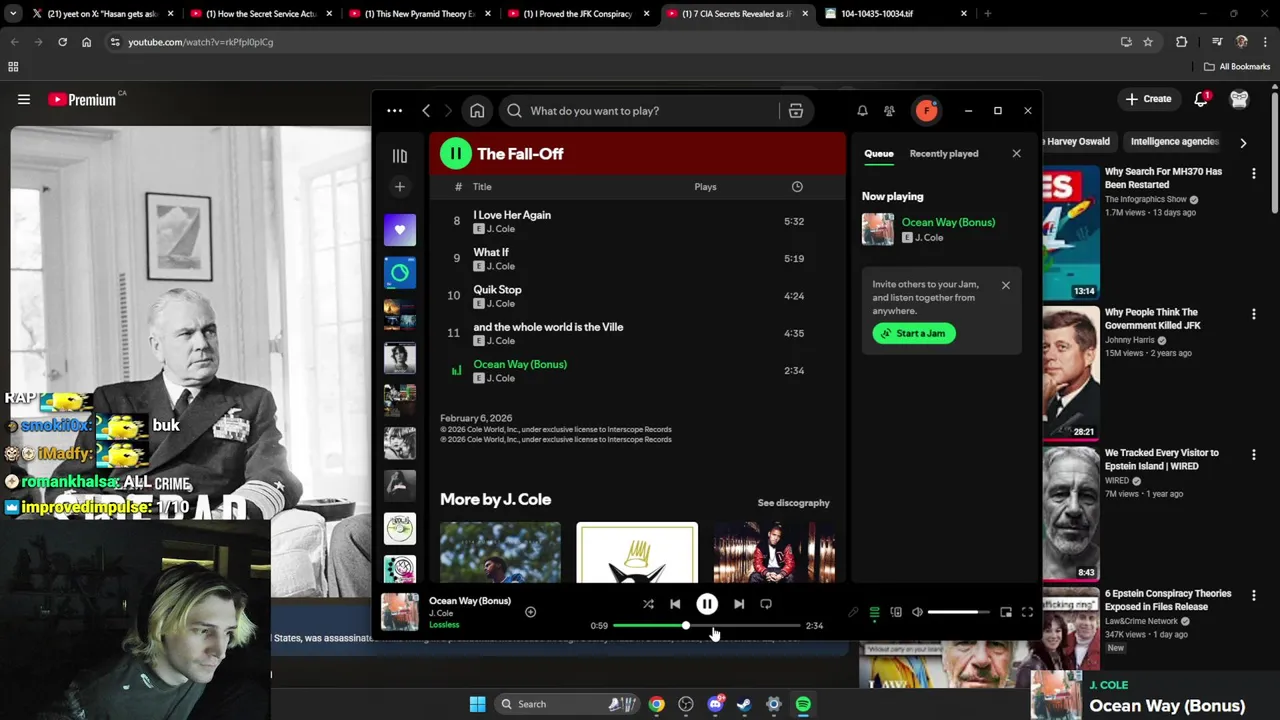Collapse Your Library in Spotify sidebar
This screenshot has height=720, width=1280.
(399, 156)
